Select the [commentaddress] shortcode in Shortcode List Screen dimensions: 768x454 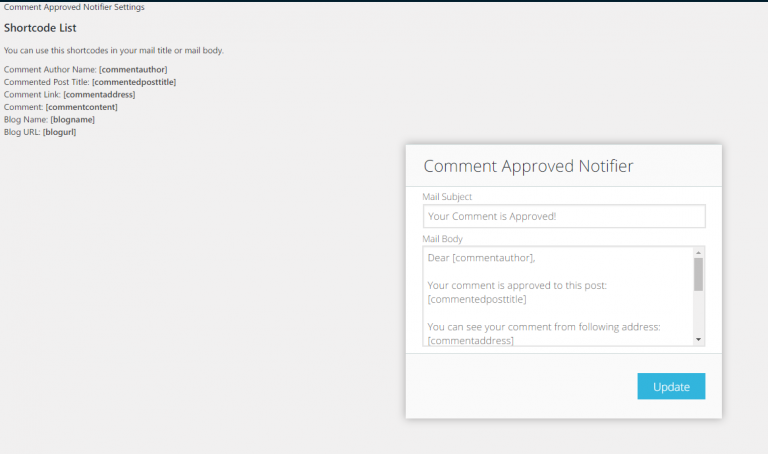point(99,95)
